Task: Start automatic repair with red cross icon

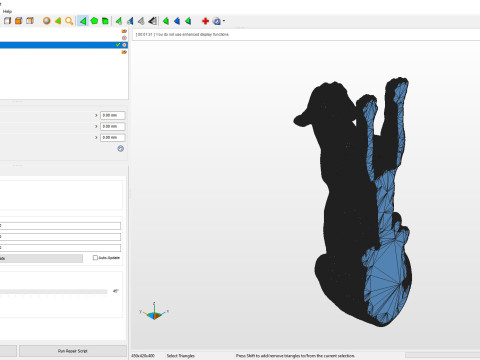Action: 205,21
